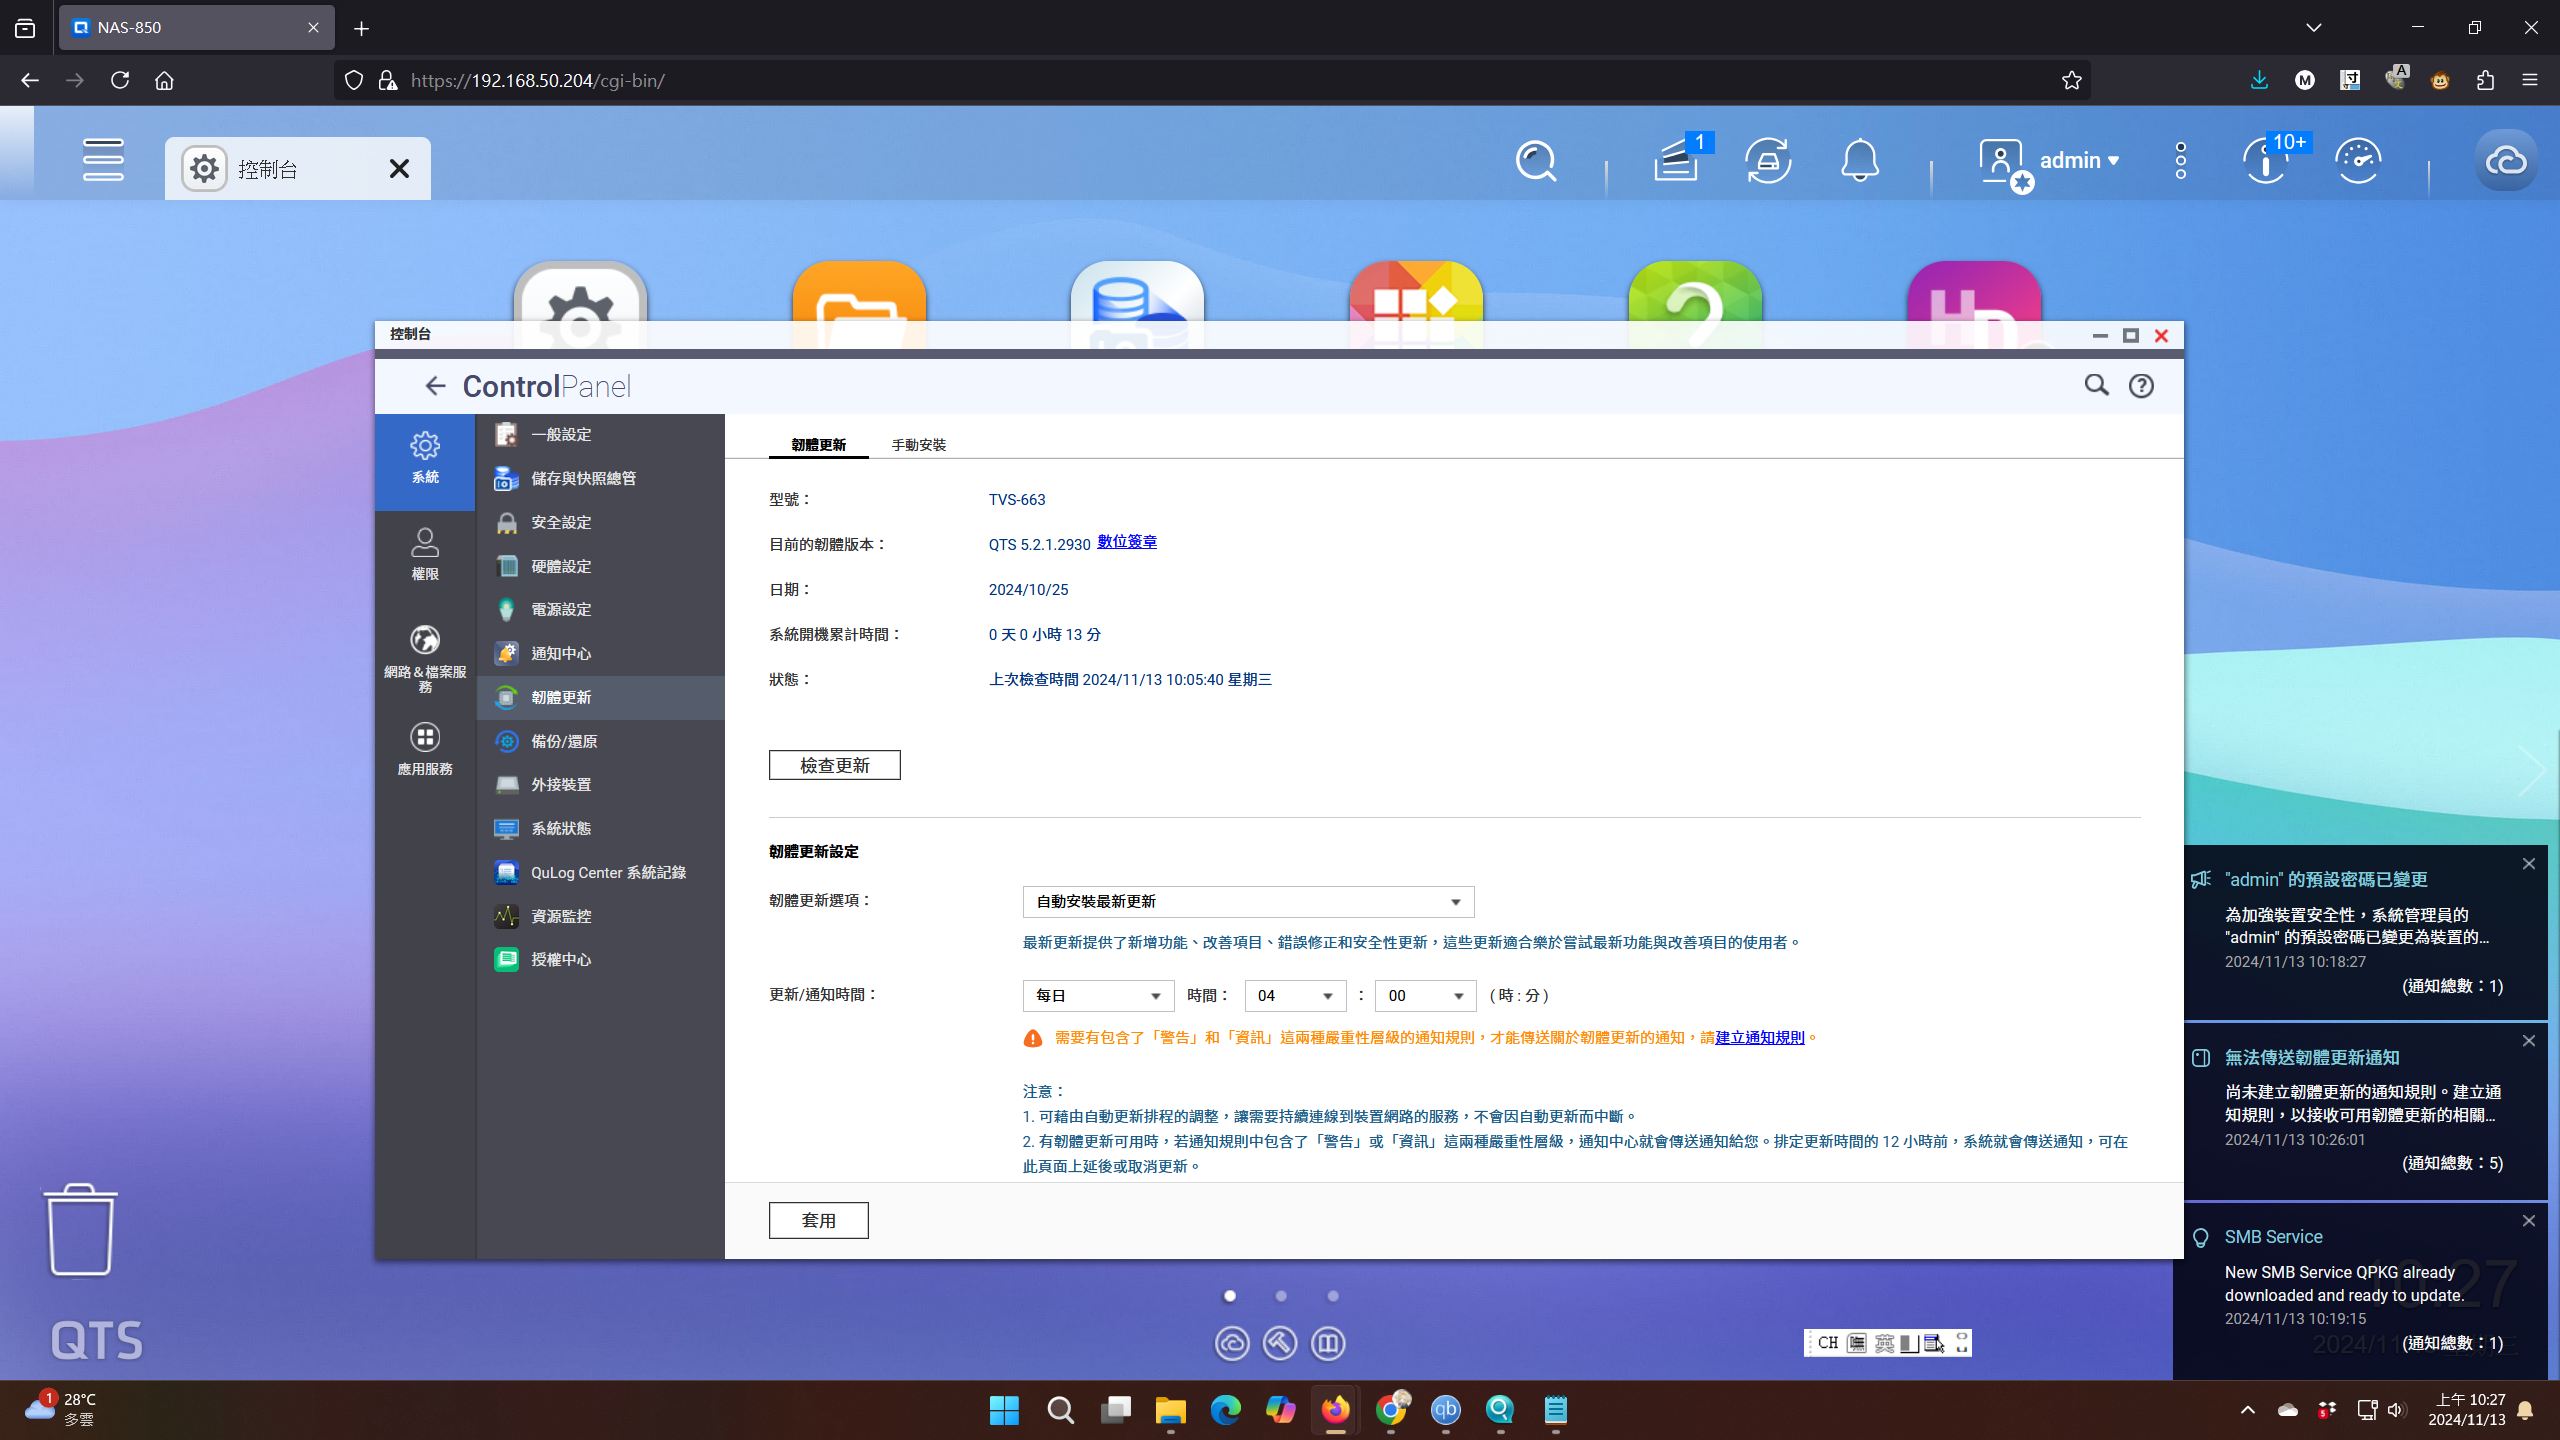Open 資源監控 entry
Screen dimensions: 2560x1440
pyautogui.click(x=600, y=917)
